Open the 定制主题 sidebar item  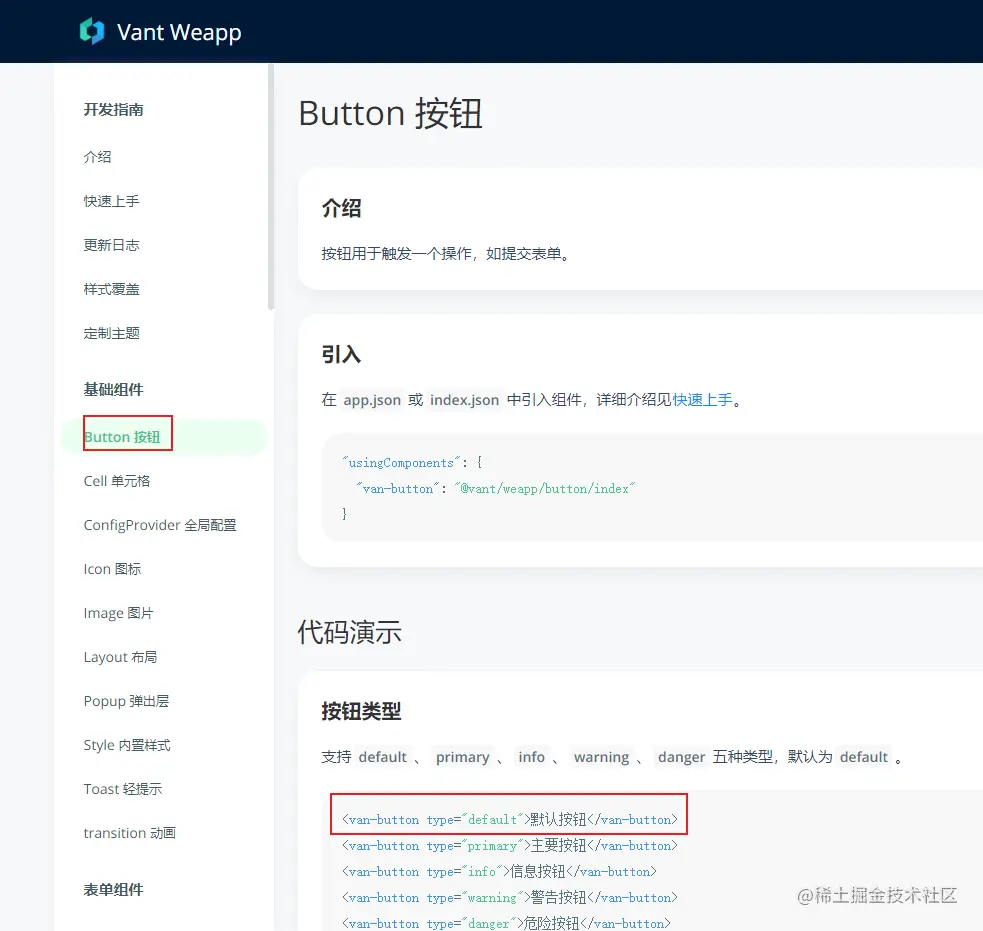pos(112,333)
